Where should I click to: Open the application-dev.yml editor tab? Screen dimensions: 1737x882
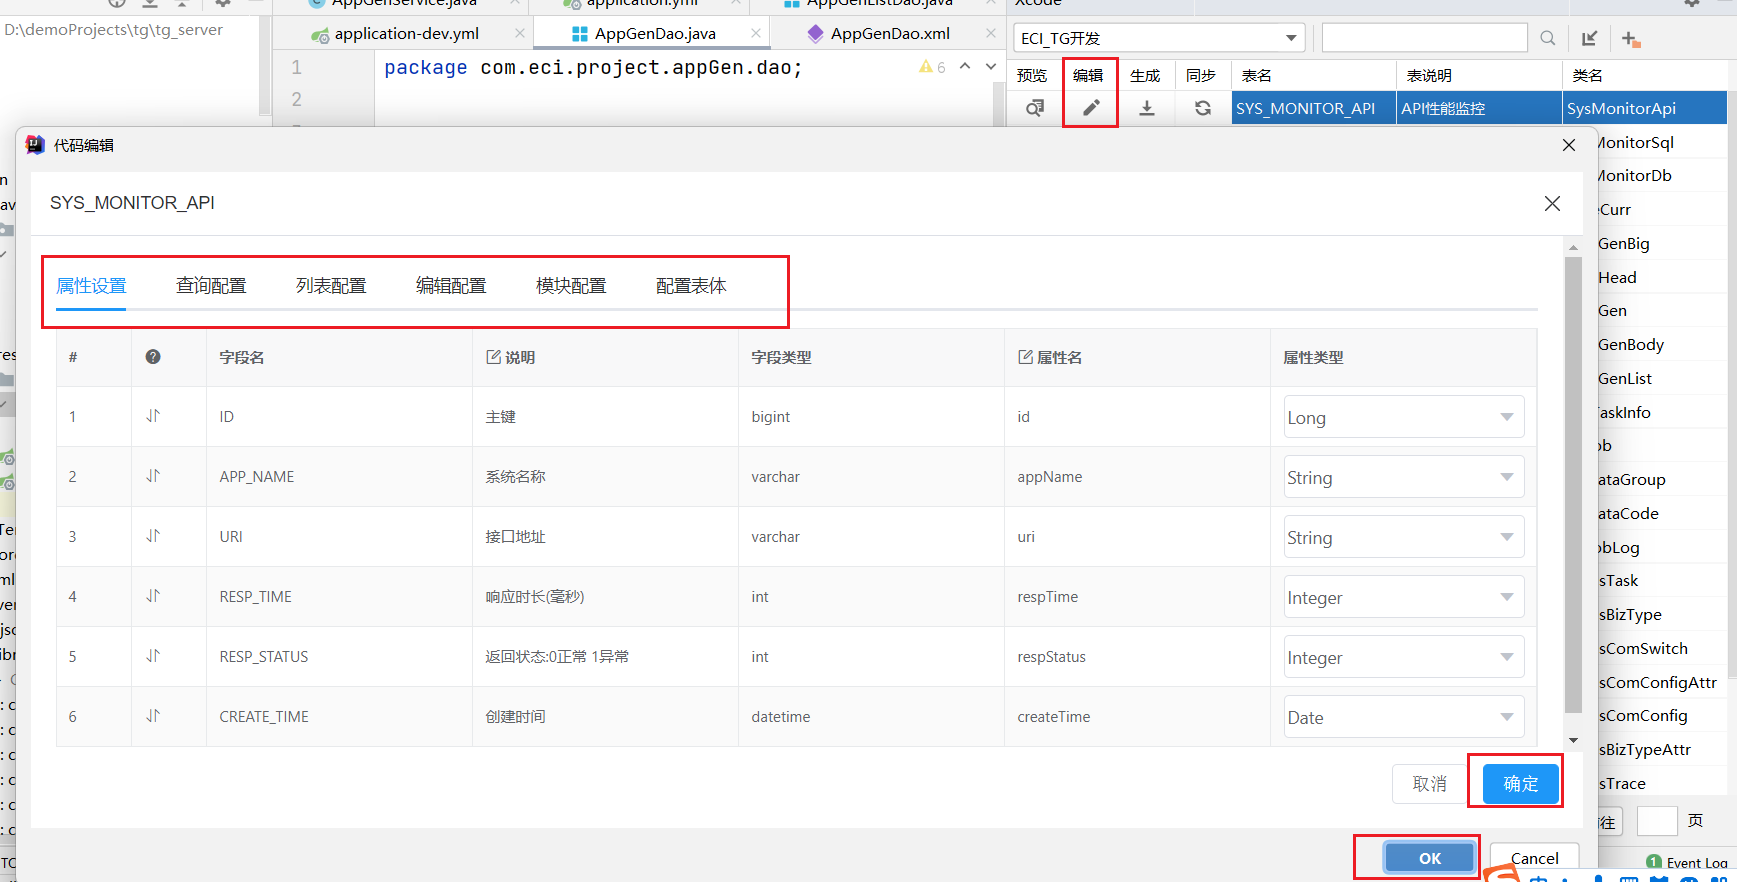pos(406,33)
